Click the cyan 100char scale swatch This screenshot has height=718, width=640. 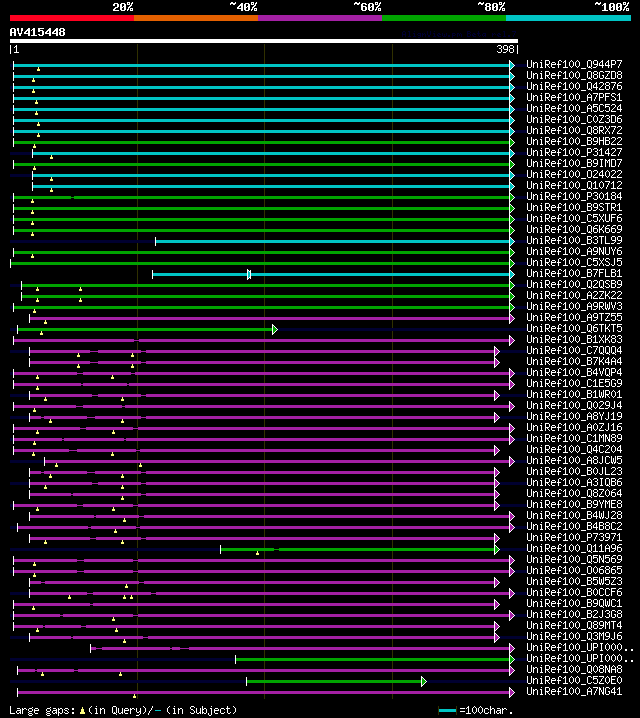click(447, 710)
